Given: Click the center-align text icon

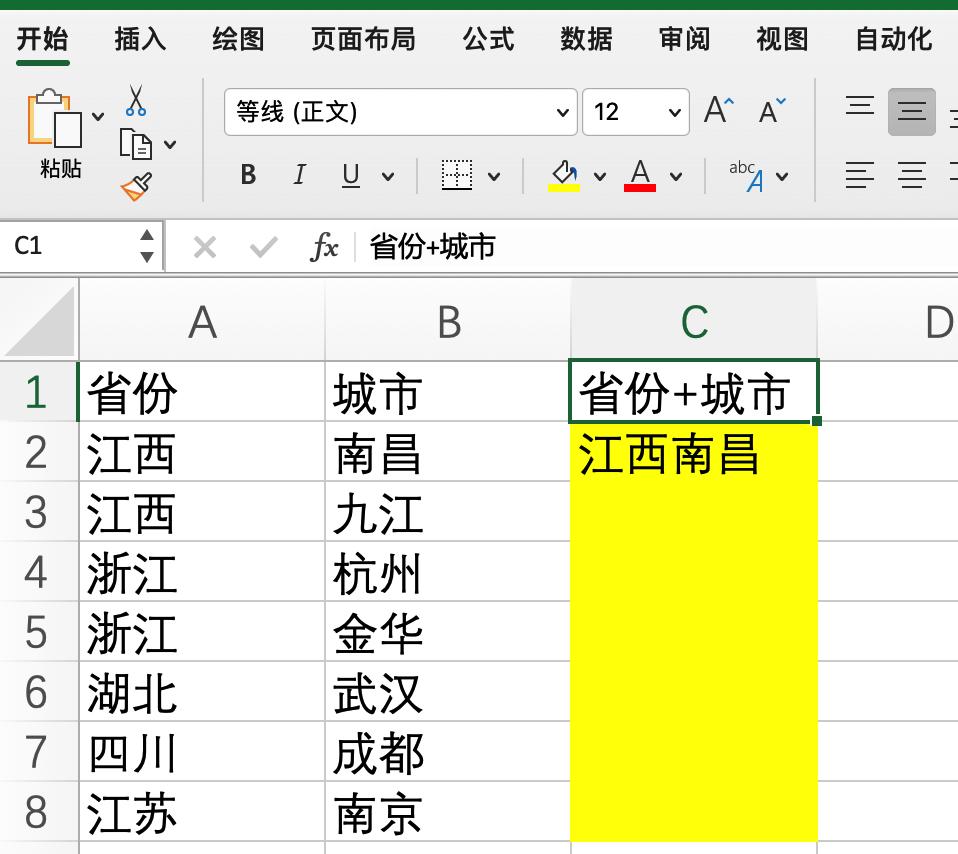Looking at the screenshot, I should pyautogui.click(x=911, y=176).
